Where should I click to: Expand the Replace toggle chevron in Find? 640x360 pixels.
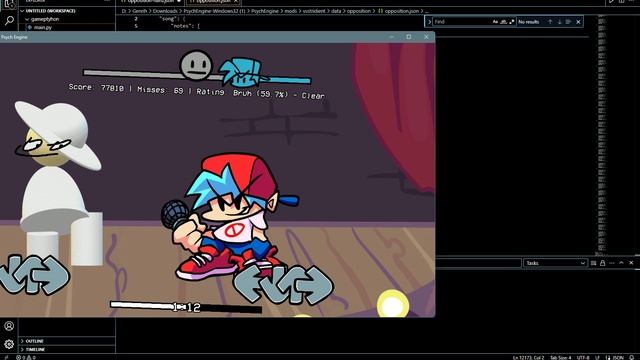click(x=429, y=22)
